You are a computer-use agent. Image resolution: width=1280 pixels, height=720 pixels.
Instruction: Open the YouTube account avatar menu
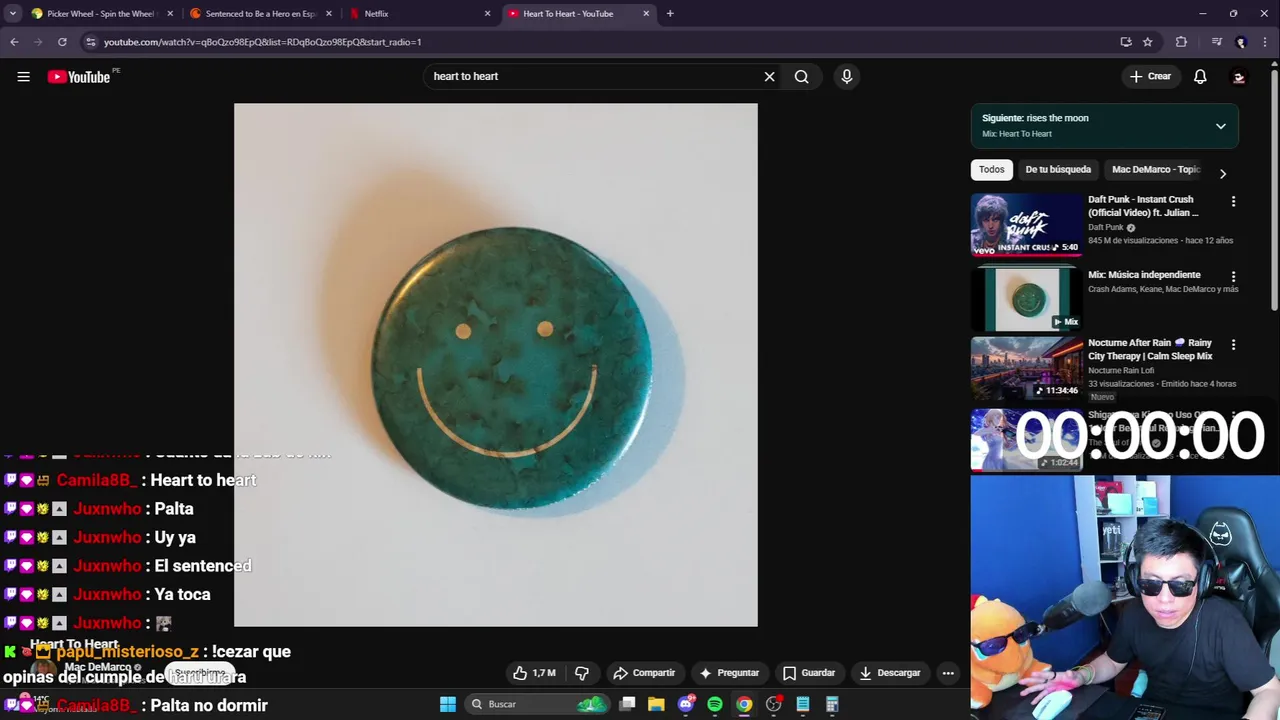point(1239,77)
